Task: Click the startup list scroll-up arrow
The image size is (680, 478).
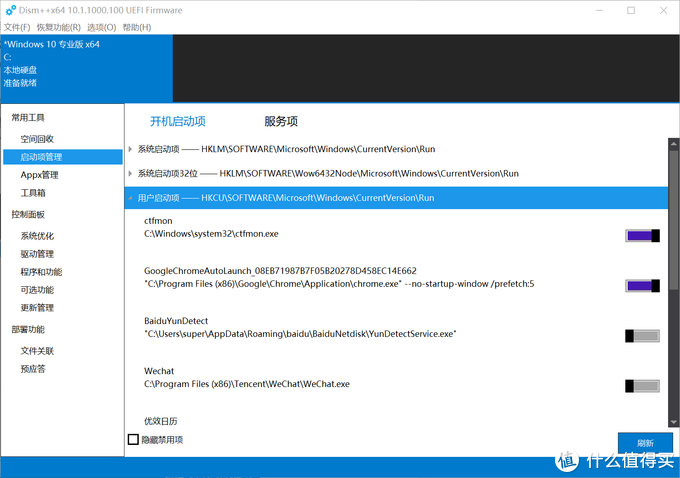Action: click(673, 144)
